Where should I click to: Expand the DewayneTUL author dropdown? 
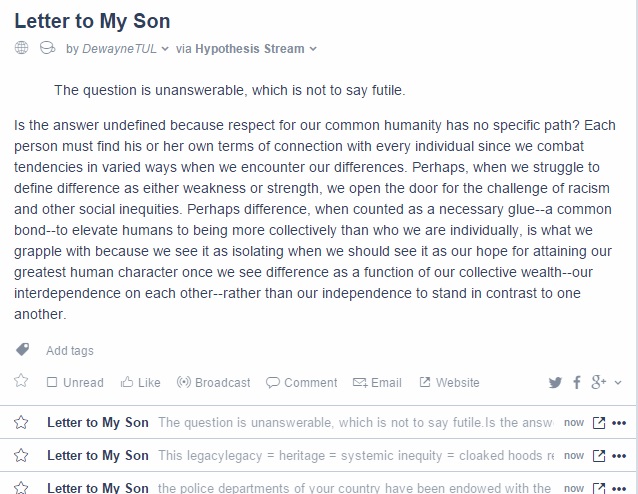tap(165, 49)
